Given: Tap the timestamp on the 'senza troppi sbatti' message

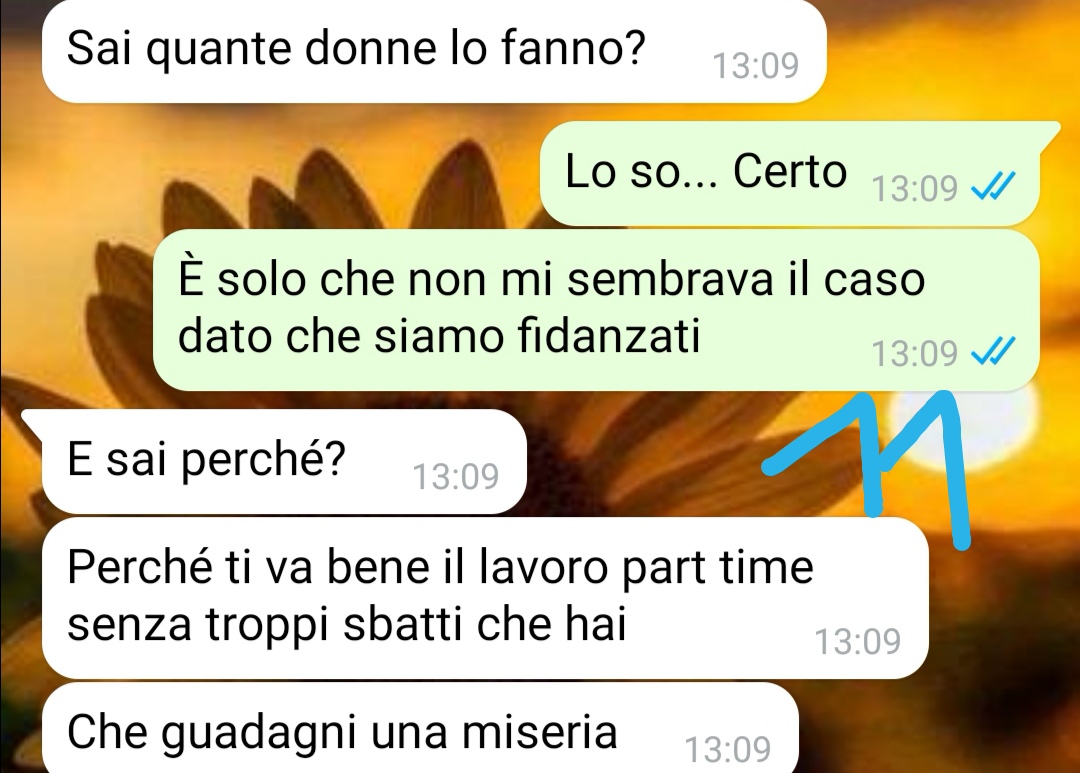Looking at the screenshot, I should point(858,641).
